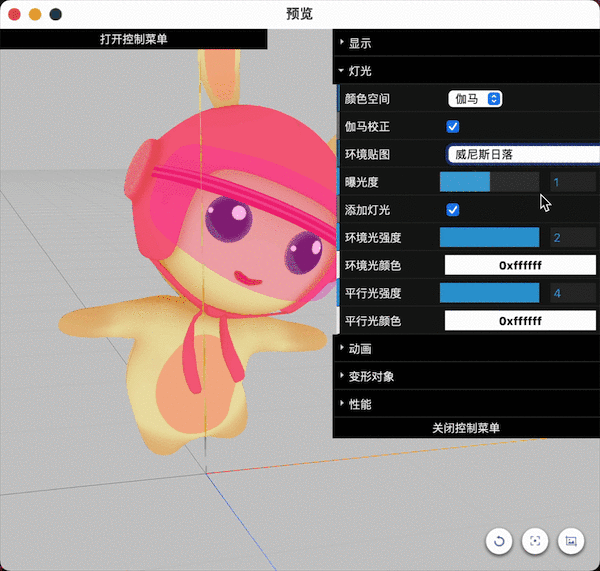The height and width of the screenshot is (571, 600).
Task: Open the 环境贴图 dropdown showing 威尼斯日落
Action: click(x=522, y=154)
